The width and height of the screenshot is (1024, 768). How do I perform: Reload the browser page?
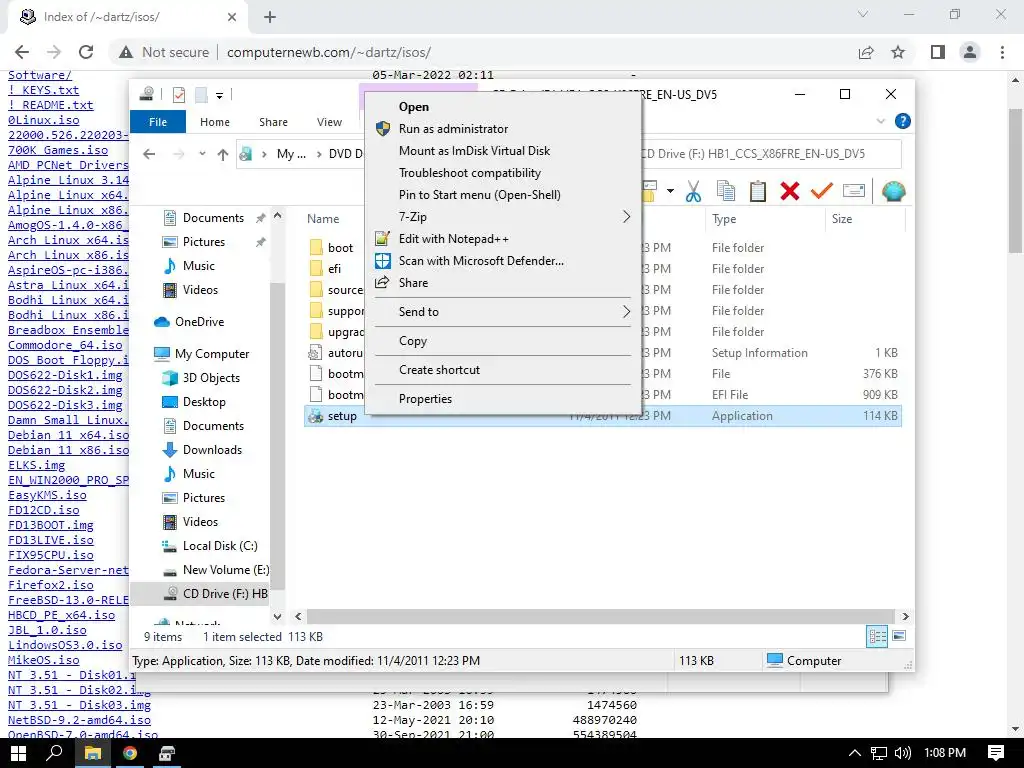point(86,52)
